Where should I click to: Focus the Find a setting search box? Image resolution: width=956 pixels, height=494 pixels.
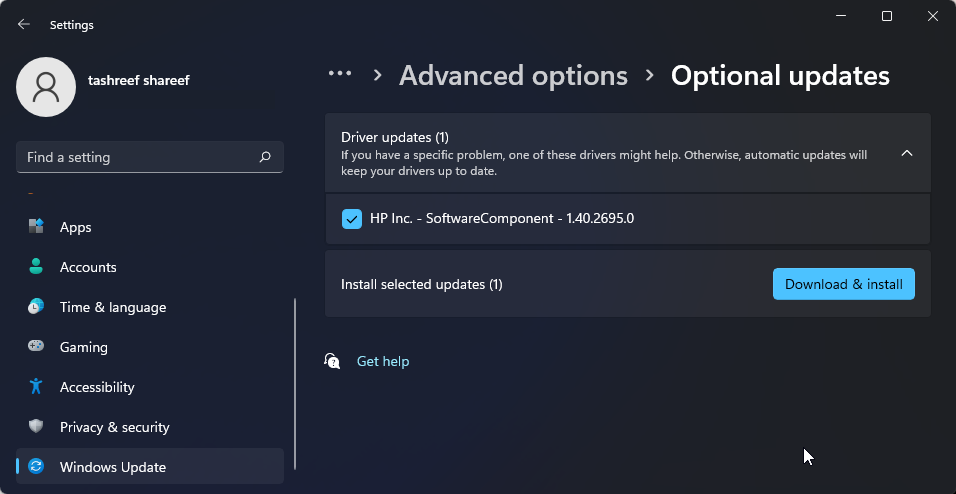click(140, 157)
